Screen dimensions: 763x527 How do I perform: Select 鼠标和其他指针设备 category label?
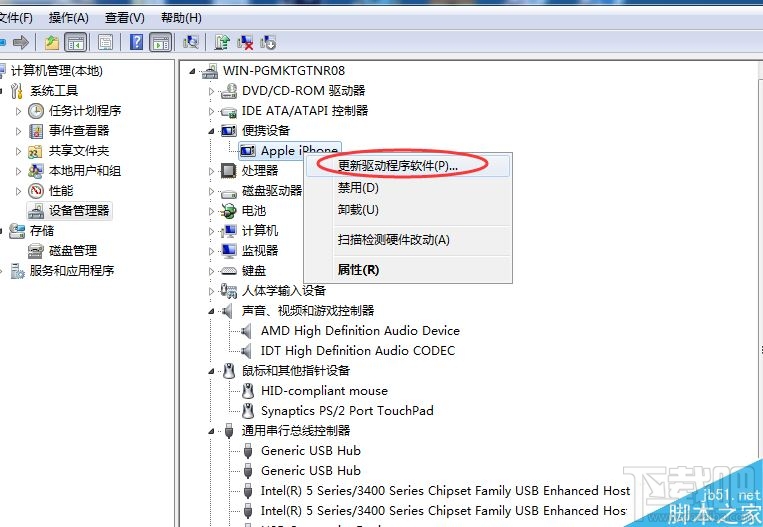coord(296,371)
